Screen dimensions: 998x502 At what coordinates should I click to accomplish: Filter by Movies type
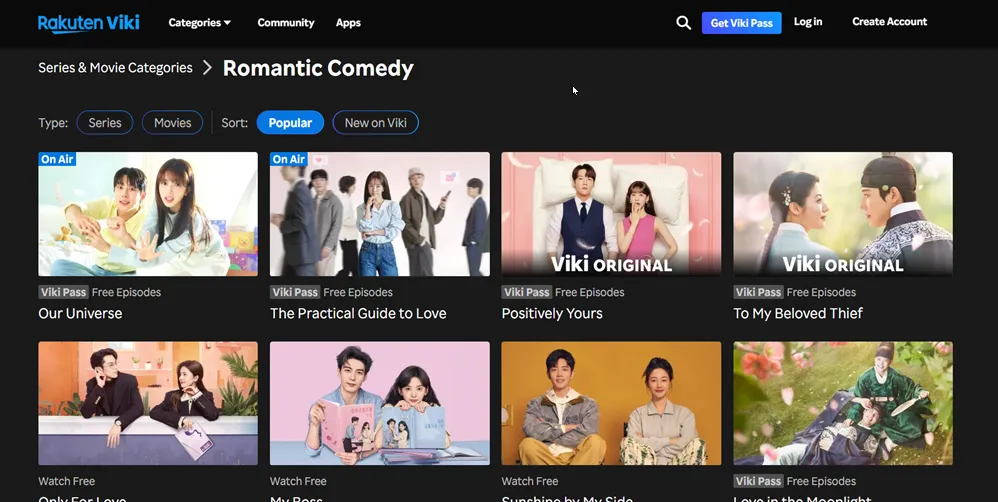tap(172, 123)
